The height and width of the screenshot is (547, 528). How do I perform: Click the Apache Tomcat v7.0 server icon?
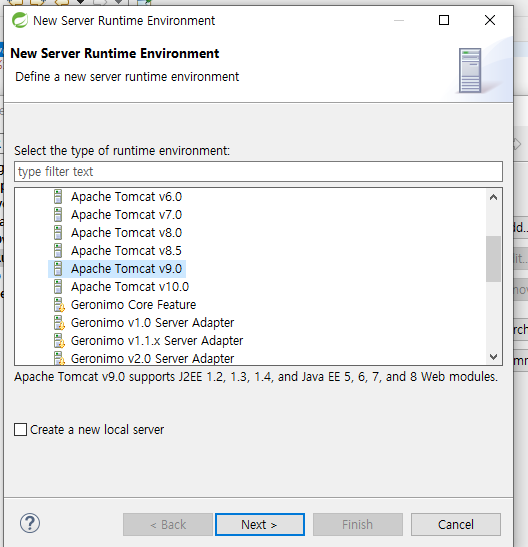58,215
